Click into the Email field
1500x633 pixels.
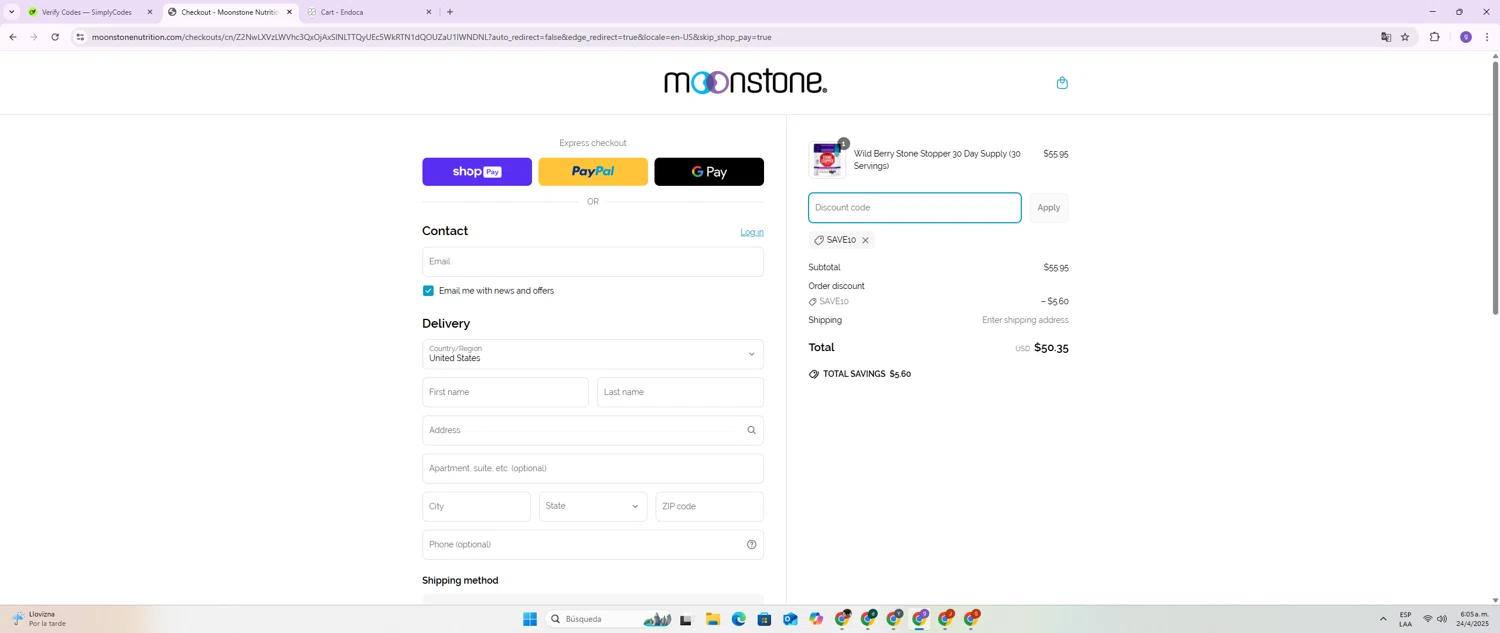coord(593,262)
